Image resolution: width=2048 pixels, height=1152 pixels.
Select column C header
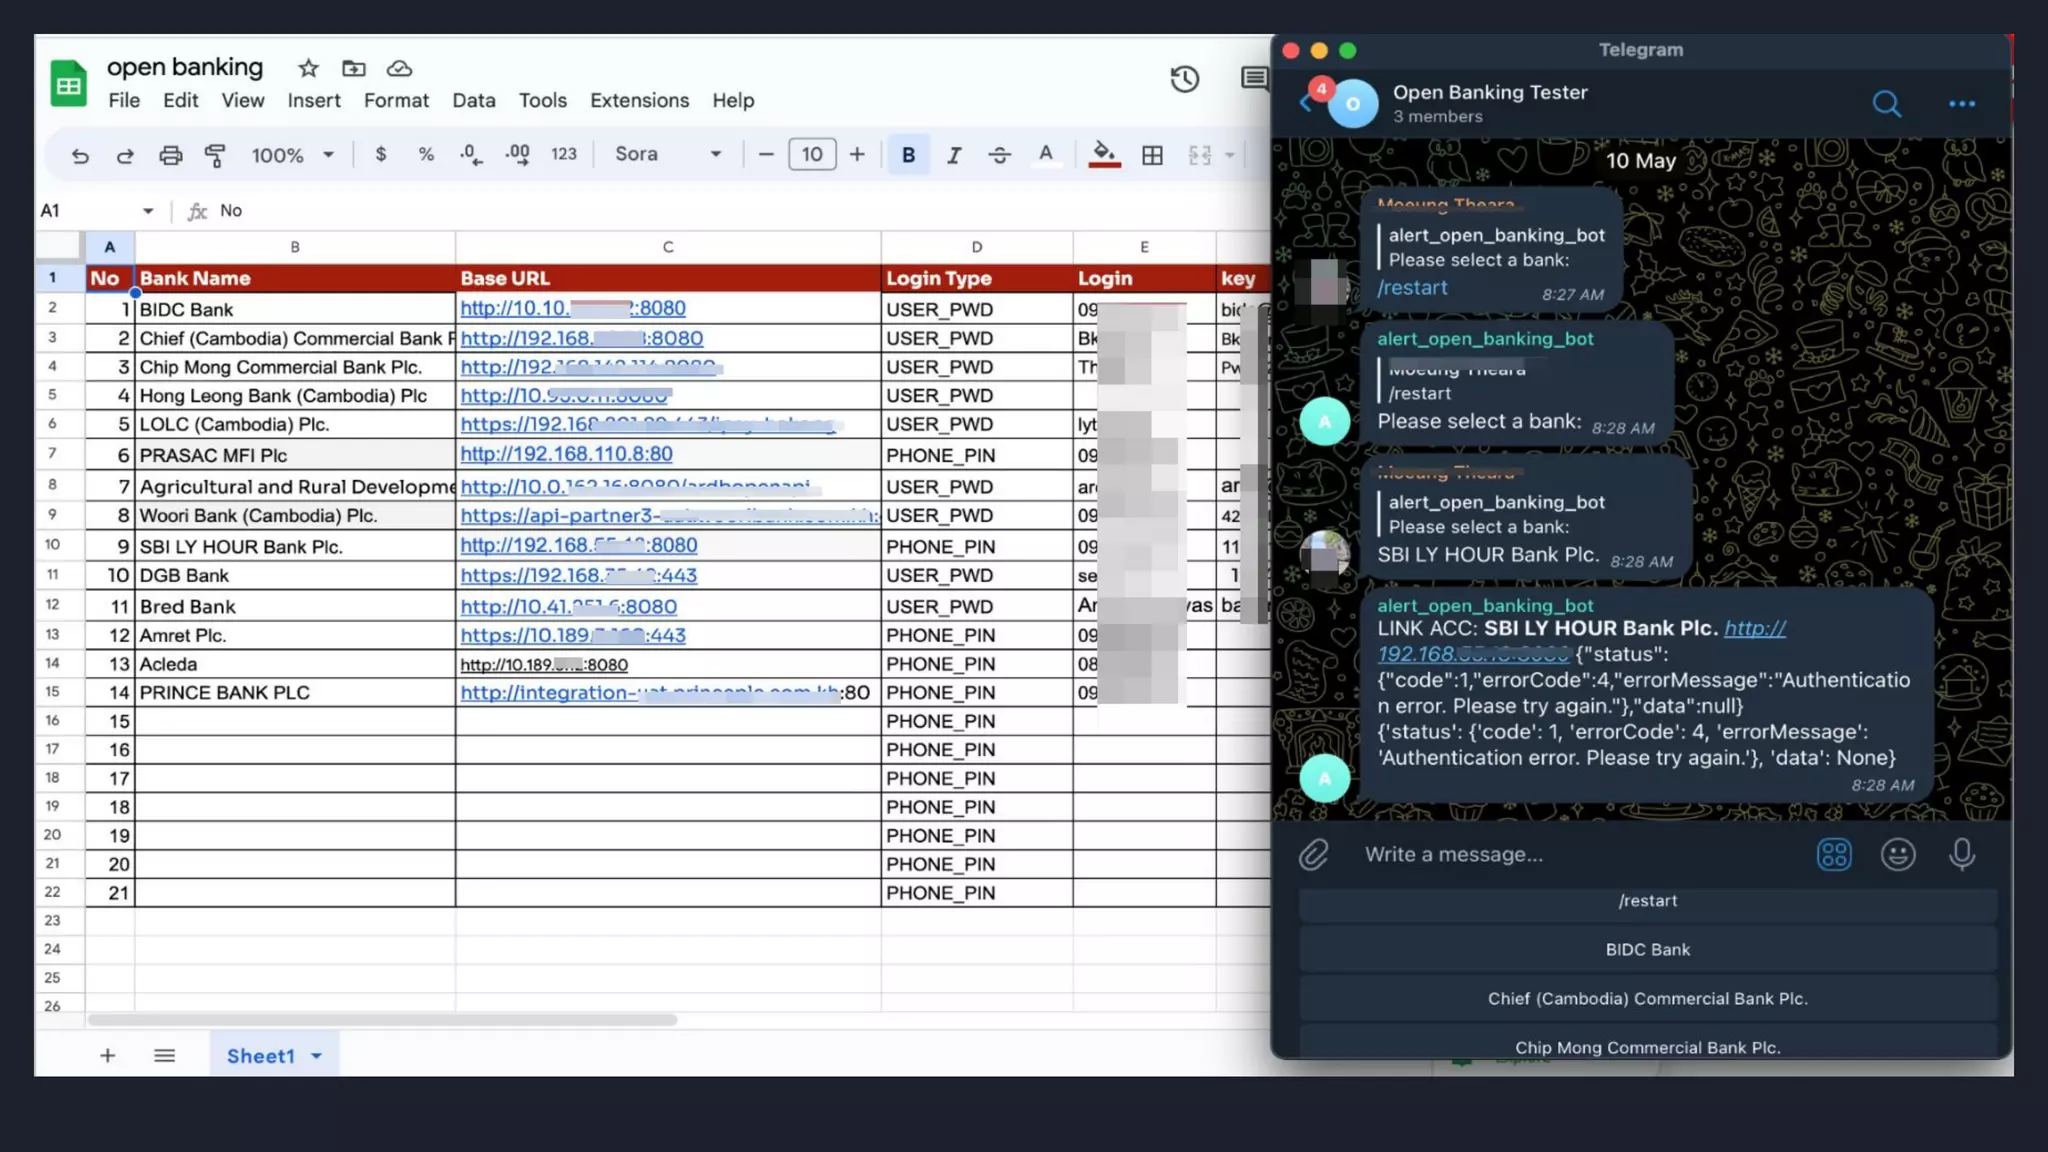(668, 247)
